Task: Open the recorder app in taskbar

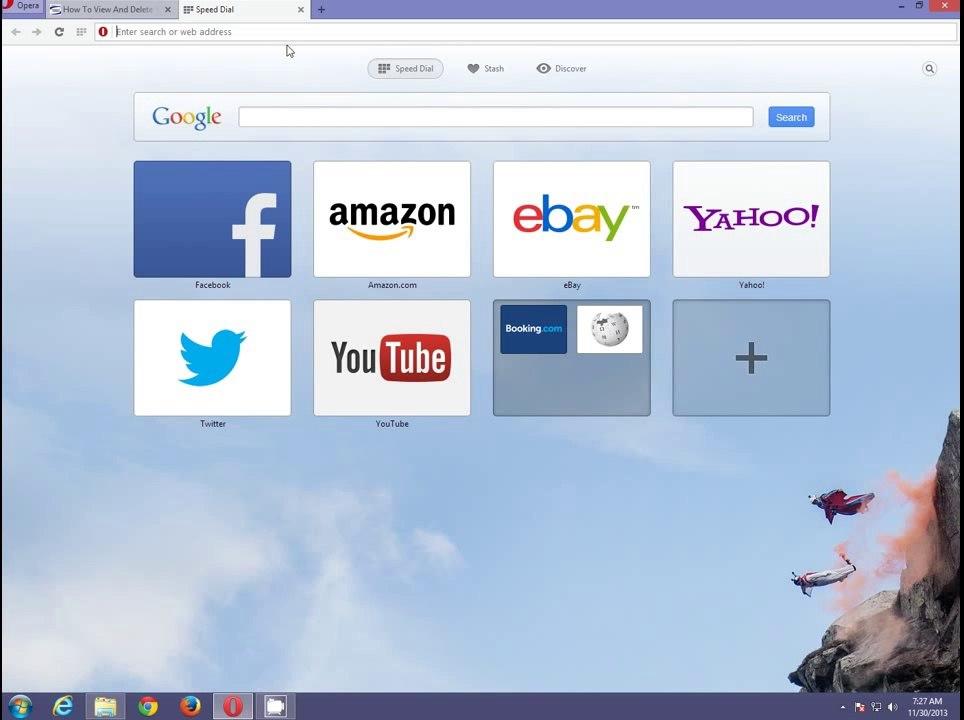Action: (x=275, y=706)
